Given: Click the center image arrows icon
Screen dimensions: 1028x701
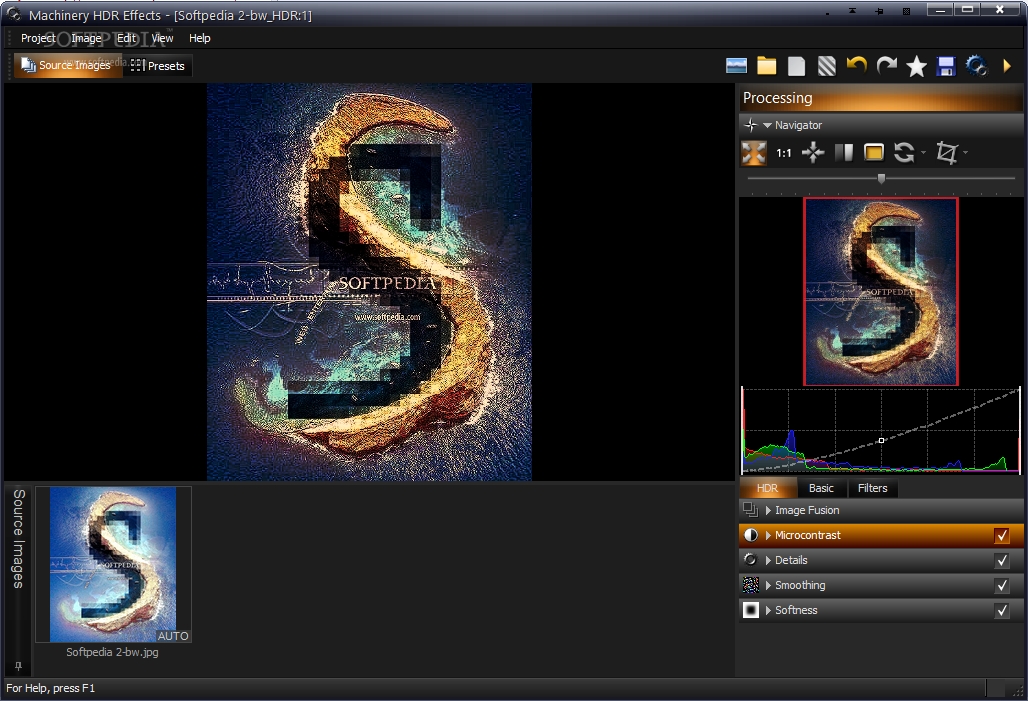Looking at the screenshot, I should click(x=813, y=153).
